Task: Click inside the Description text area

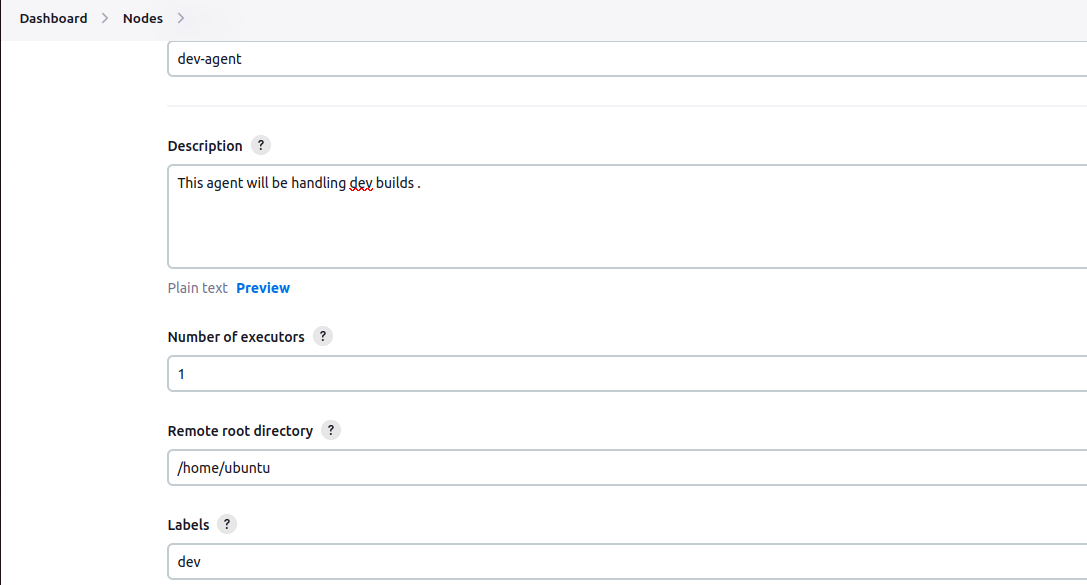Action: tap(627, 216)
